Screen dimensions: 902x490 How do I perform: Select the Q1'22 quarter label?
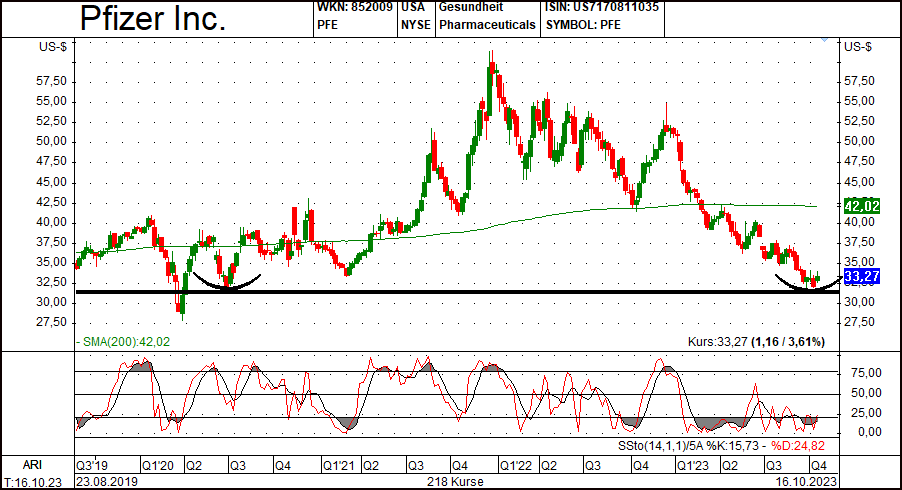pyautogui.click(x=515, y=465)
